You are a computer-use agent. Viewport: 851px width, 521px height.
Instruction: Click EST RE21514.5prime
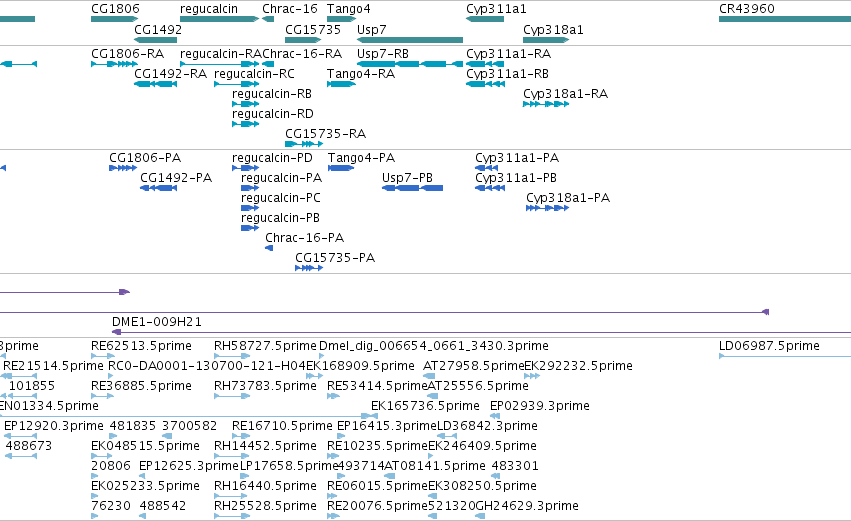(x=53, y=366)
